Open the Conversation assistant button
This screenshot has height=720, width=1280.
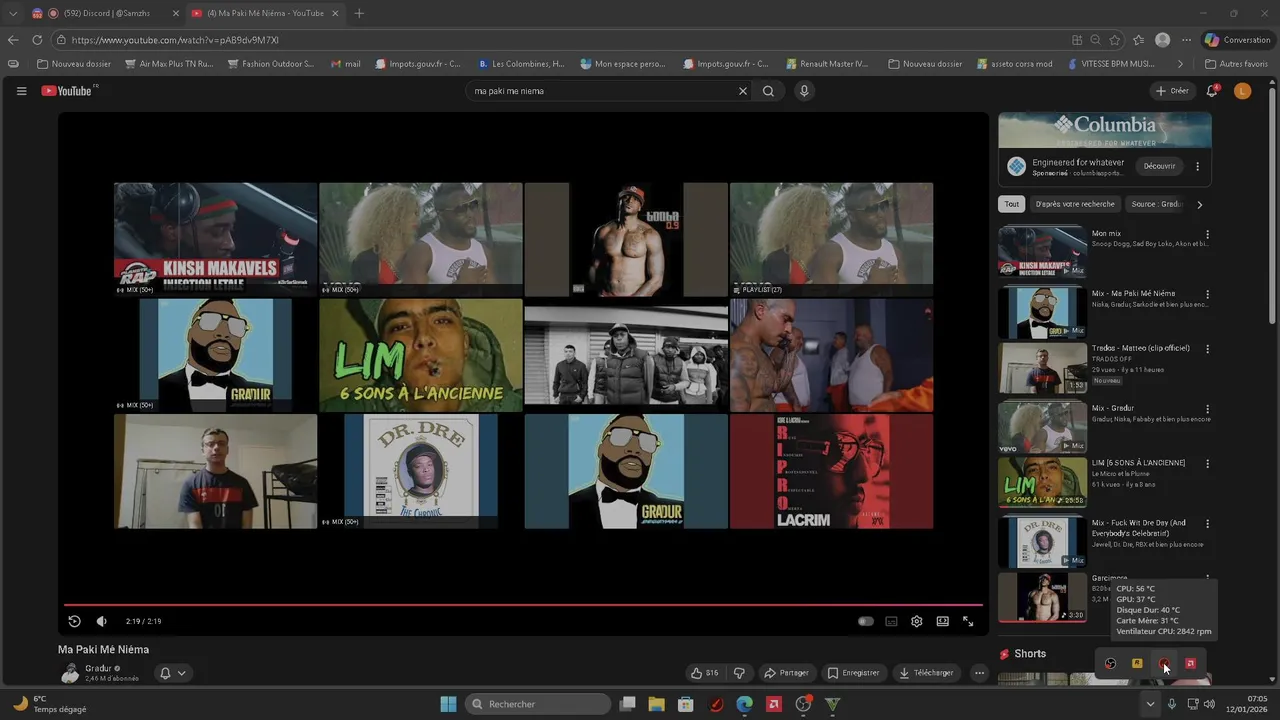pos(1237,40)
